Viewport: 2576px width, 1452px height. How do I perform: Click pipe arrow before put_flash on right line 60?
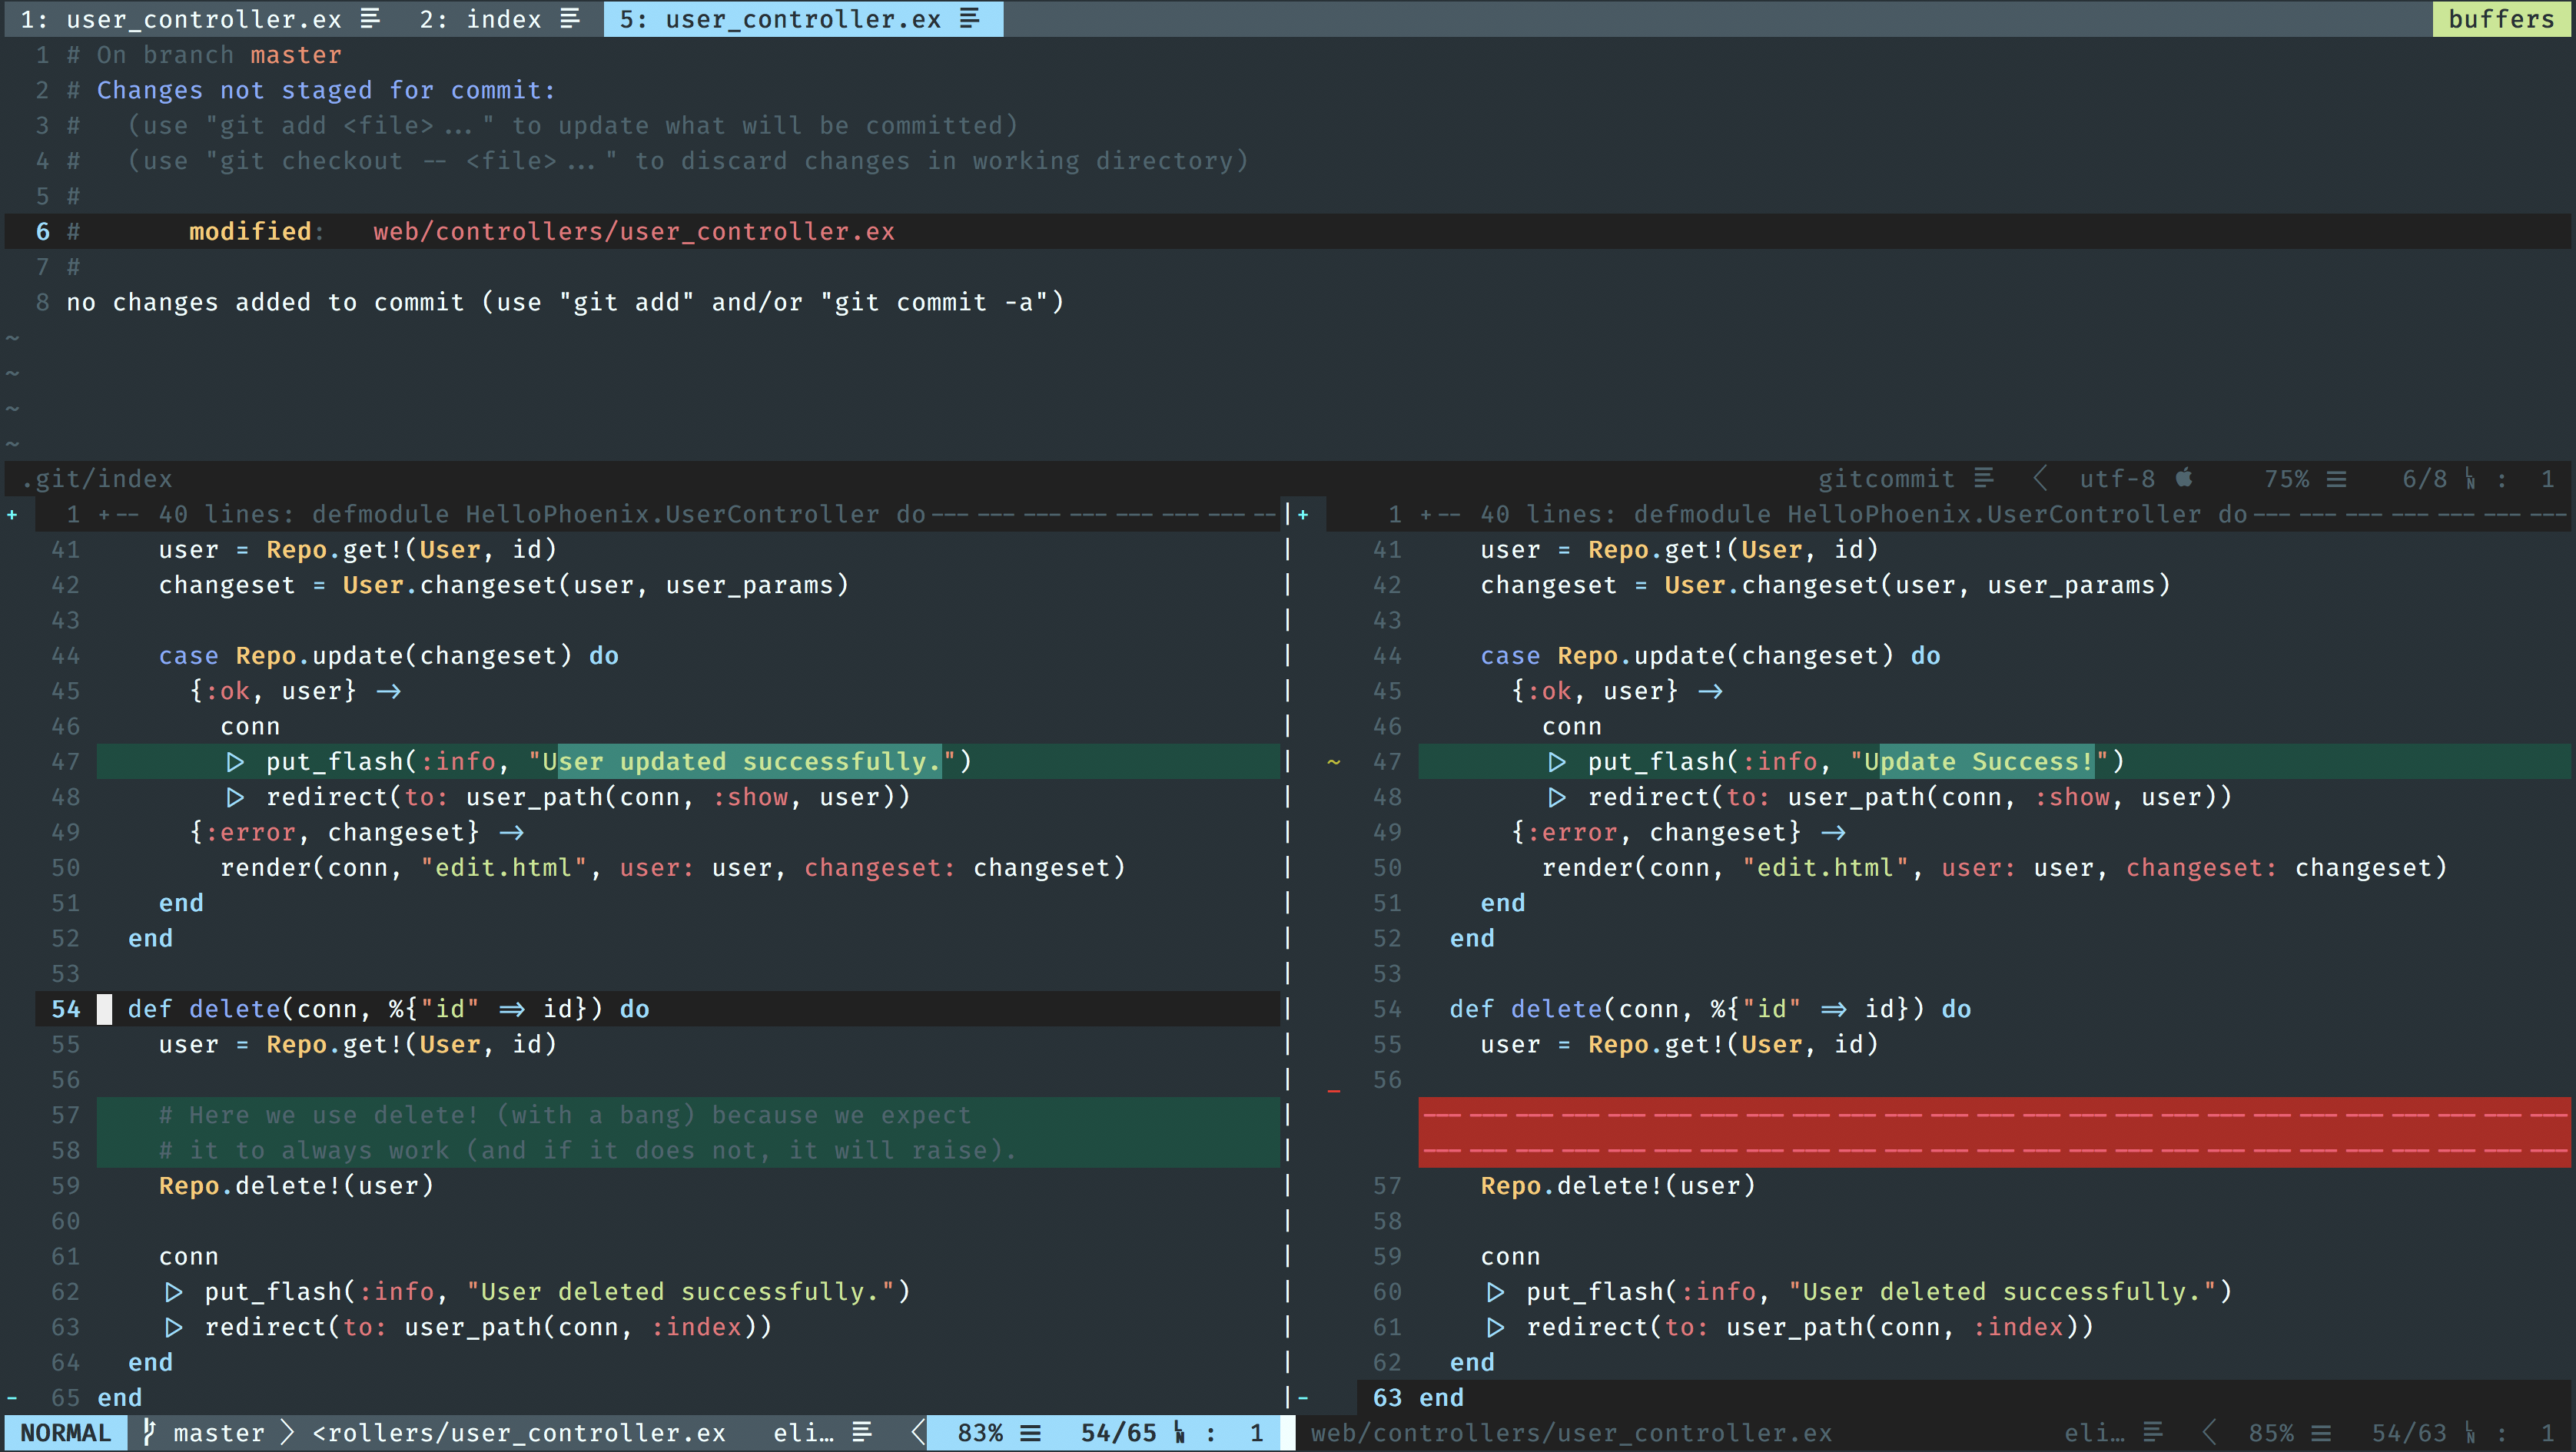point(1496,1292)
